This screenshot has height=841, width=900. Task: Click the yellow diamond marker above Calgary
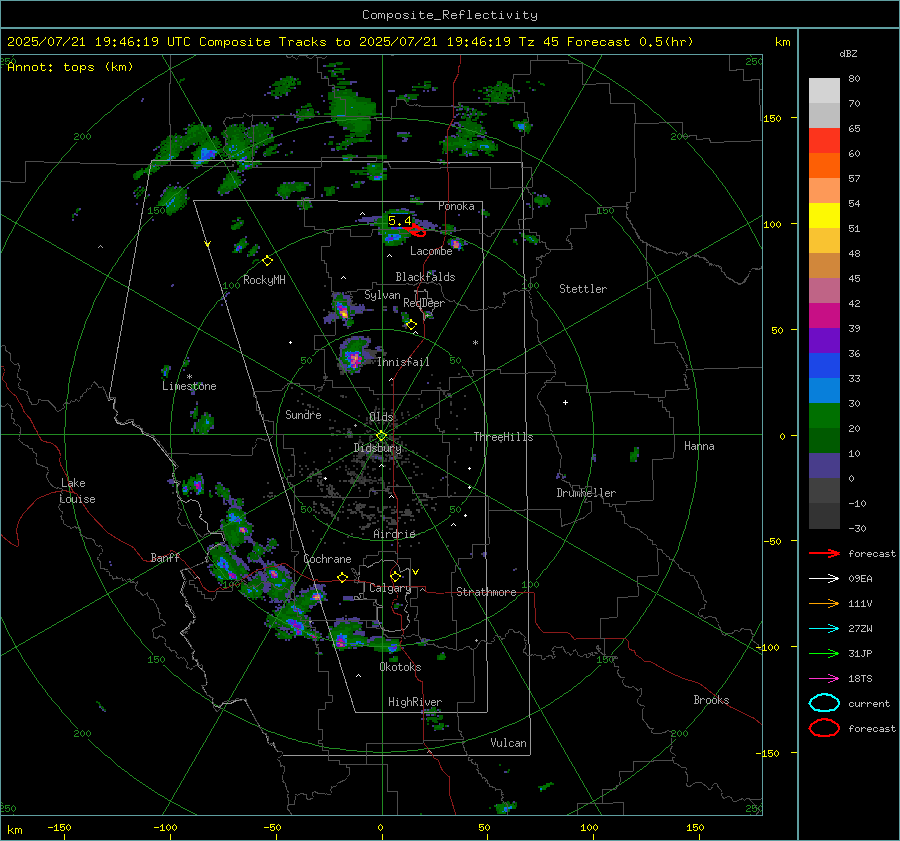(395, 576)
